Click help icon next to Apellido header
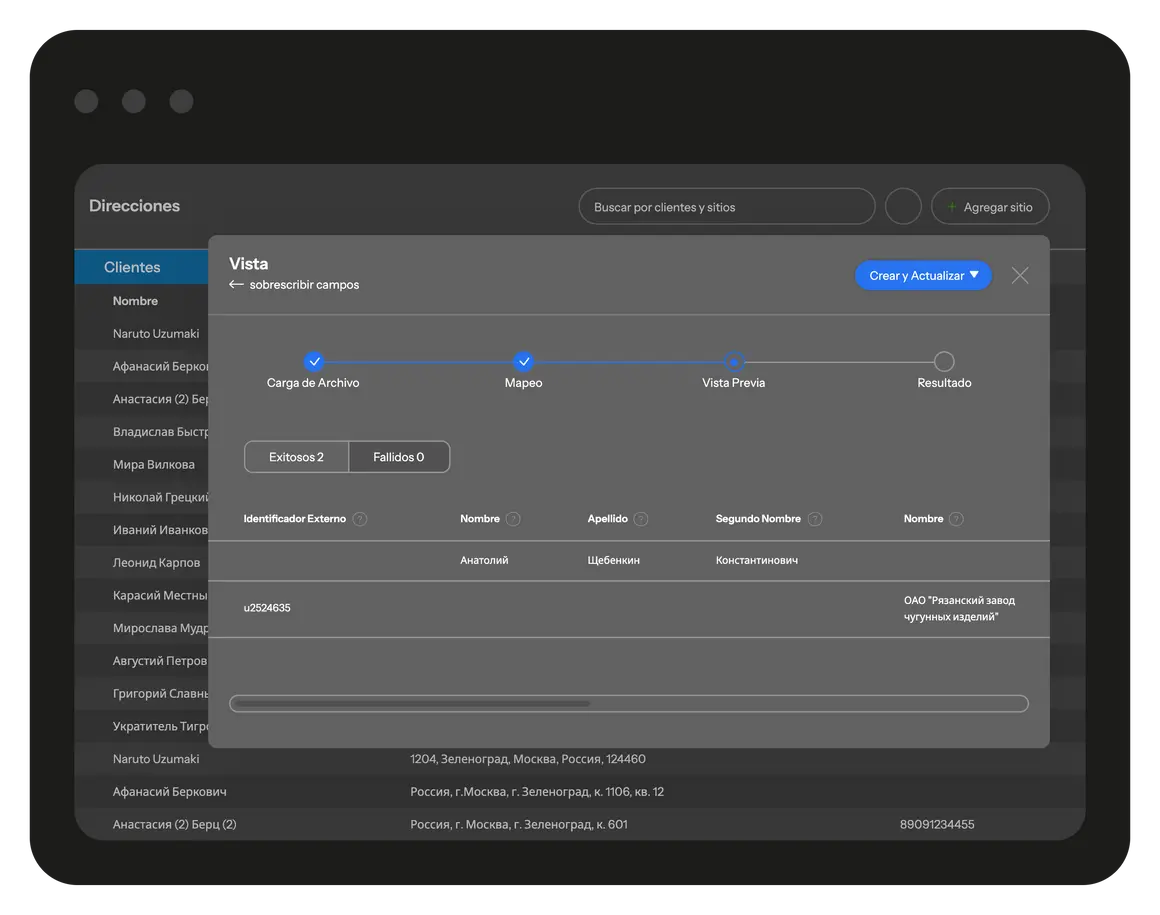This screenshot has width=1160, height=915. [x=641, y=519]
